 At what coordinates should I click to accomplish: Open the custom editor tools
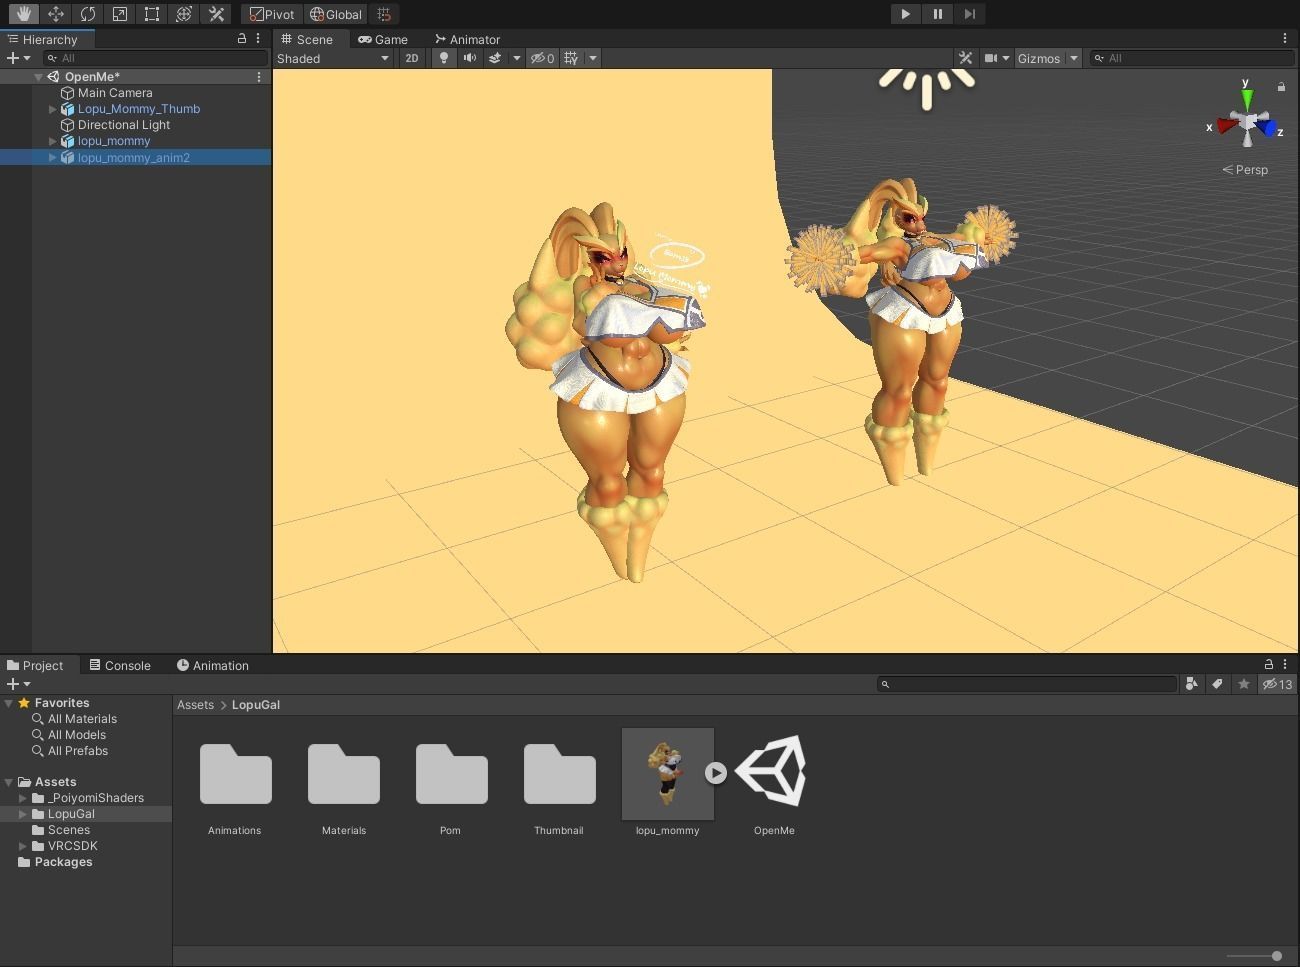(215, 14)
